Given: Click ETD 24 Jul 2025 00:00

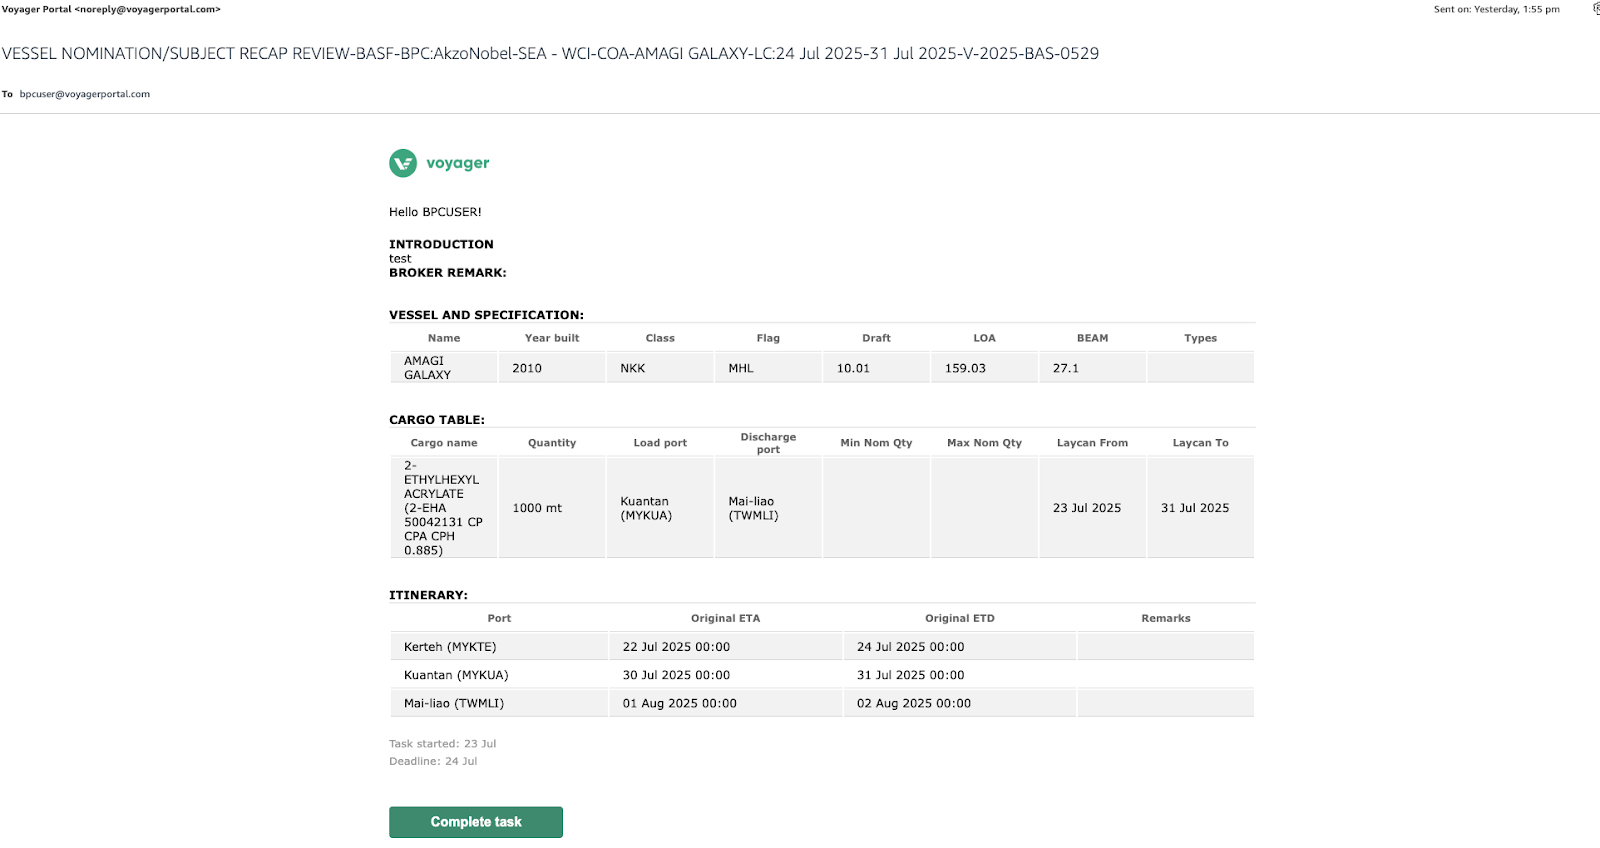Looking at the screenshot, I should click(910, 647).
